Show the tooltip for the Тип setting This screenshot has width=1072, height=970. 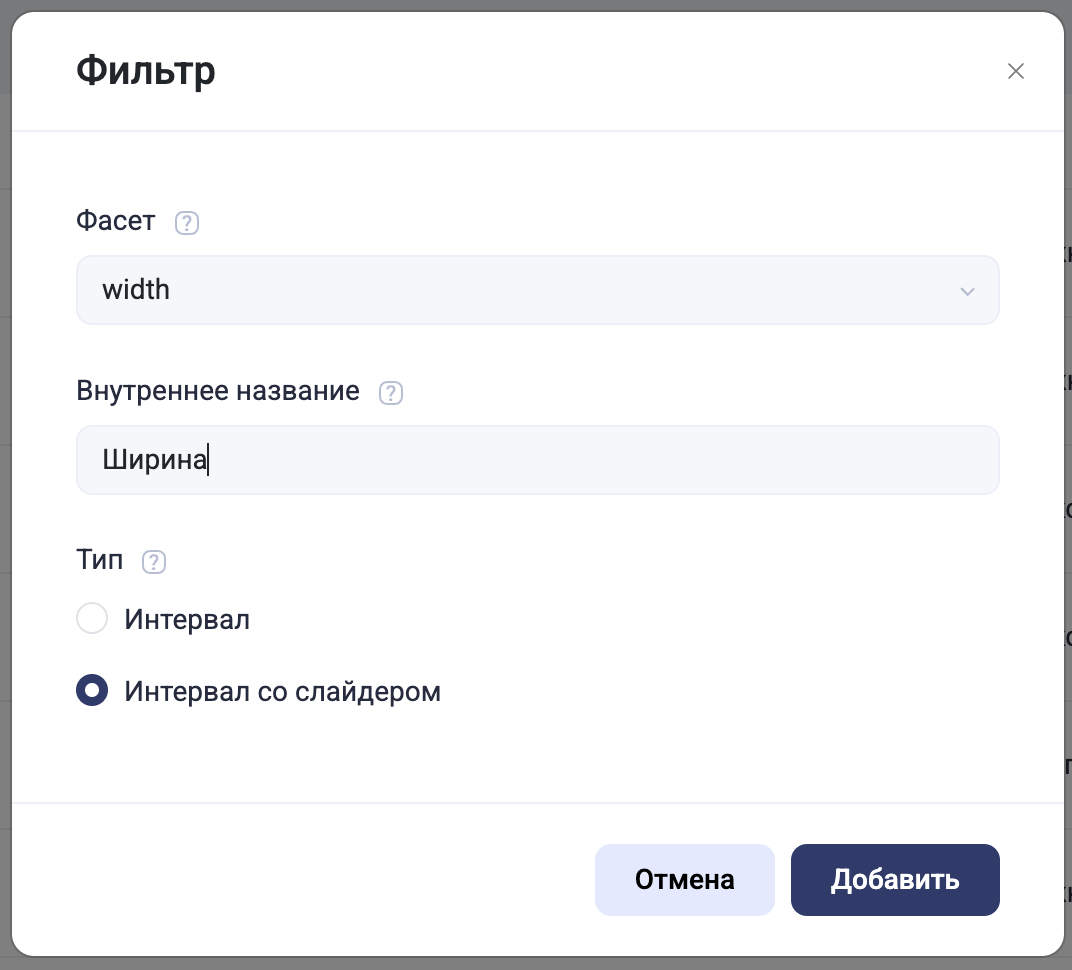[153, 562]
